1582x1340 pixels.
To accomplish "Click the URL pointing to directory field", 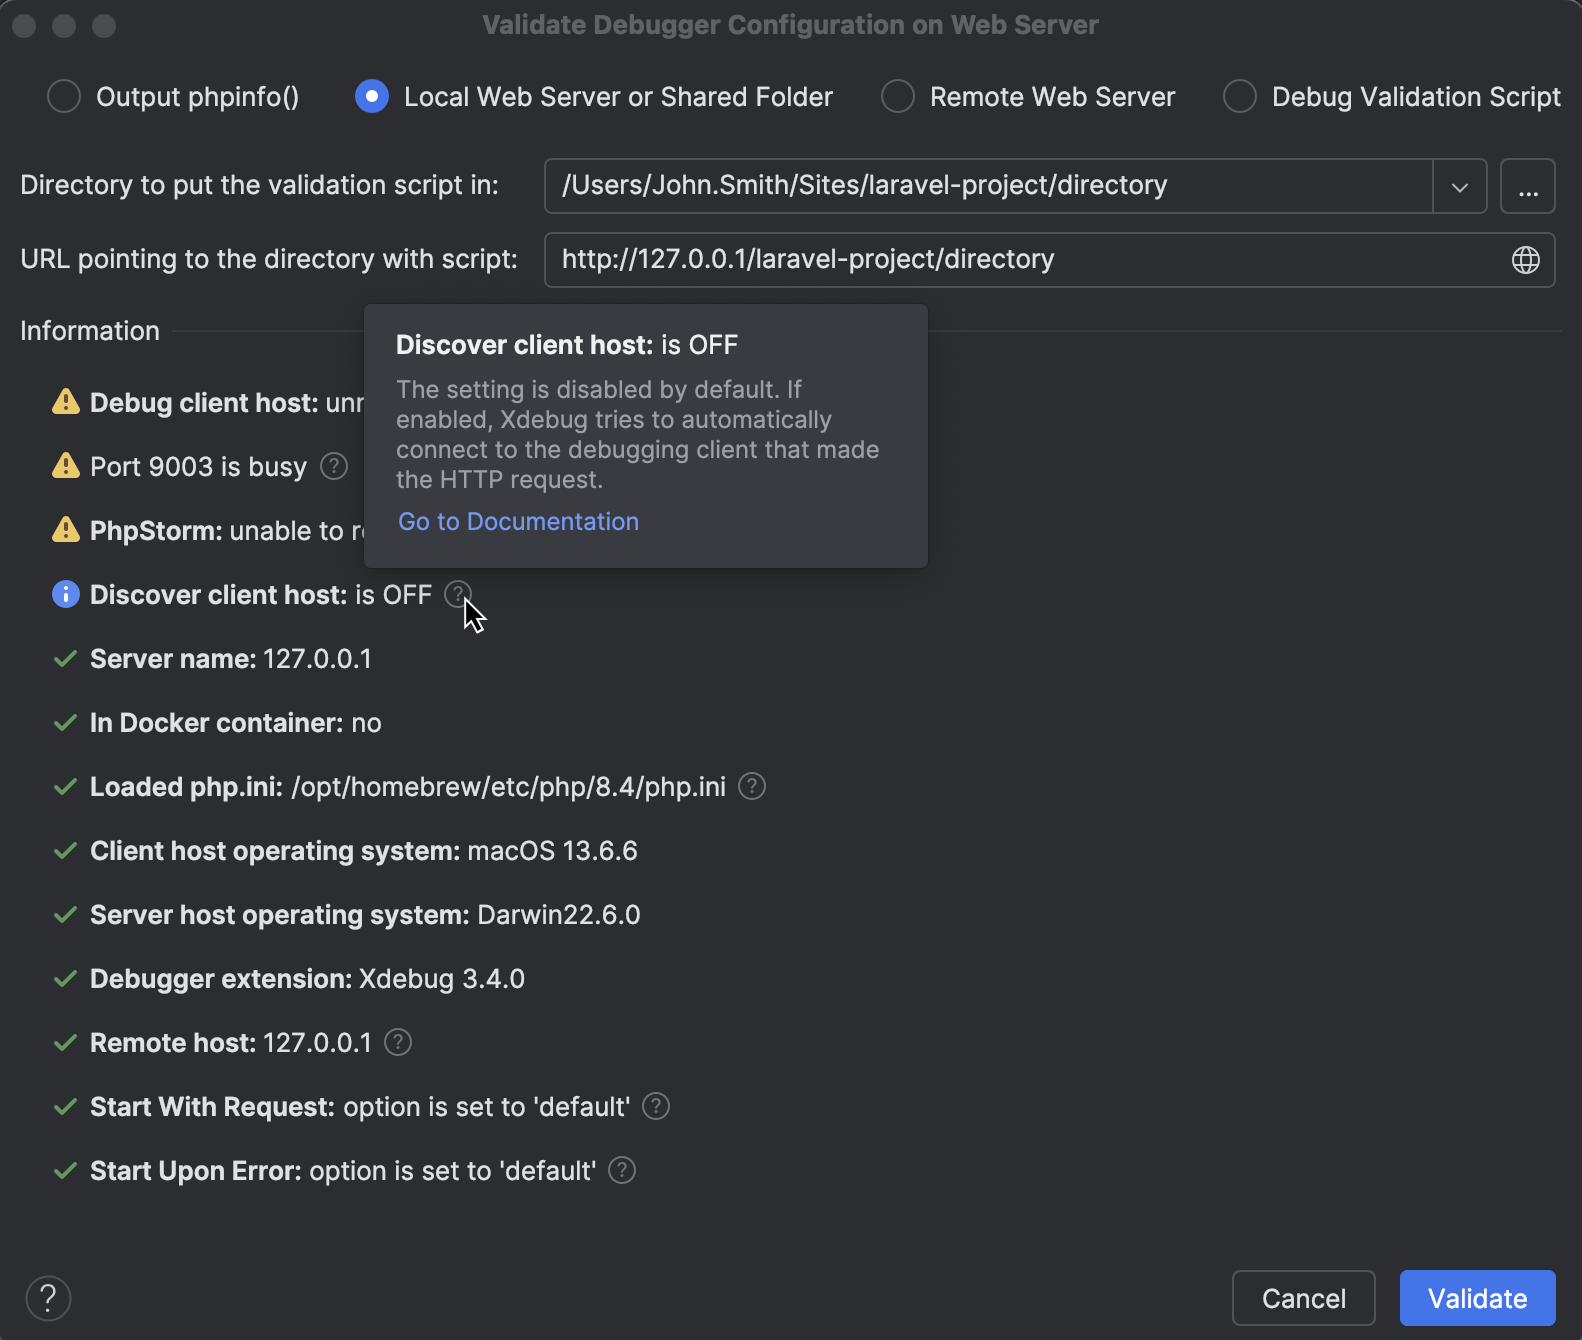I will coord(1020,260).
